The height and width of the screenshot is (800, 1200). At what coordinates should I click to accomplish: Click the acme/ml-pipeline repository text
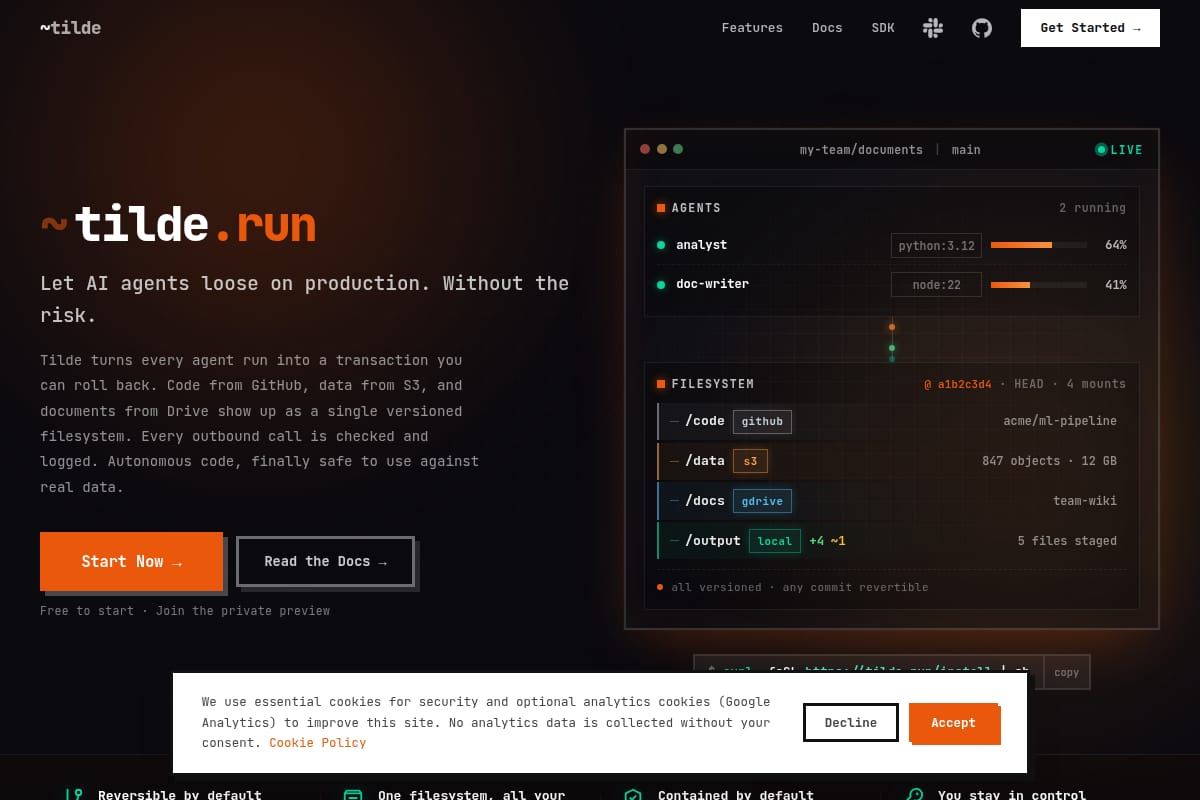1060,421
